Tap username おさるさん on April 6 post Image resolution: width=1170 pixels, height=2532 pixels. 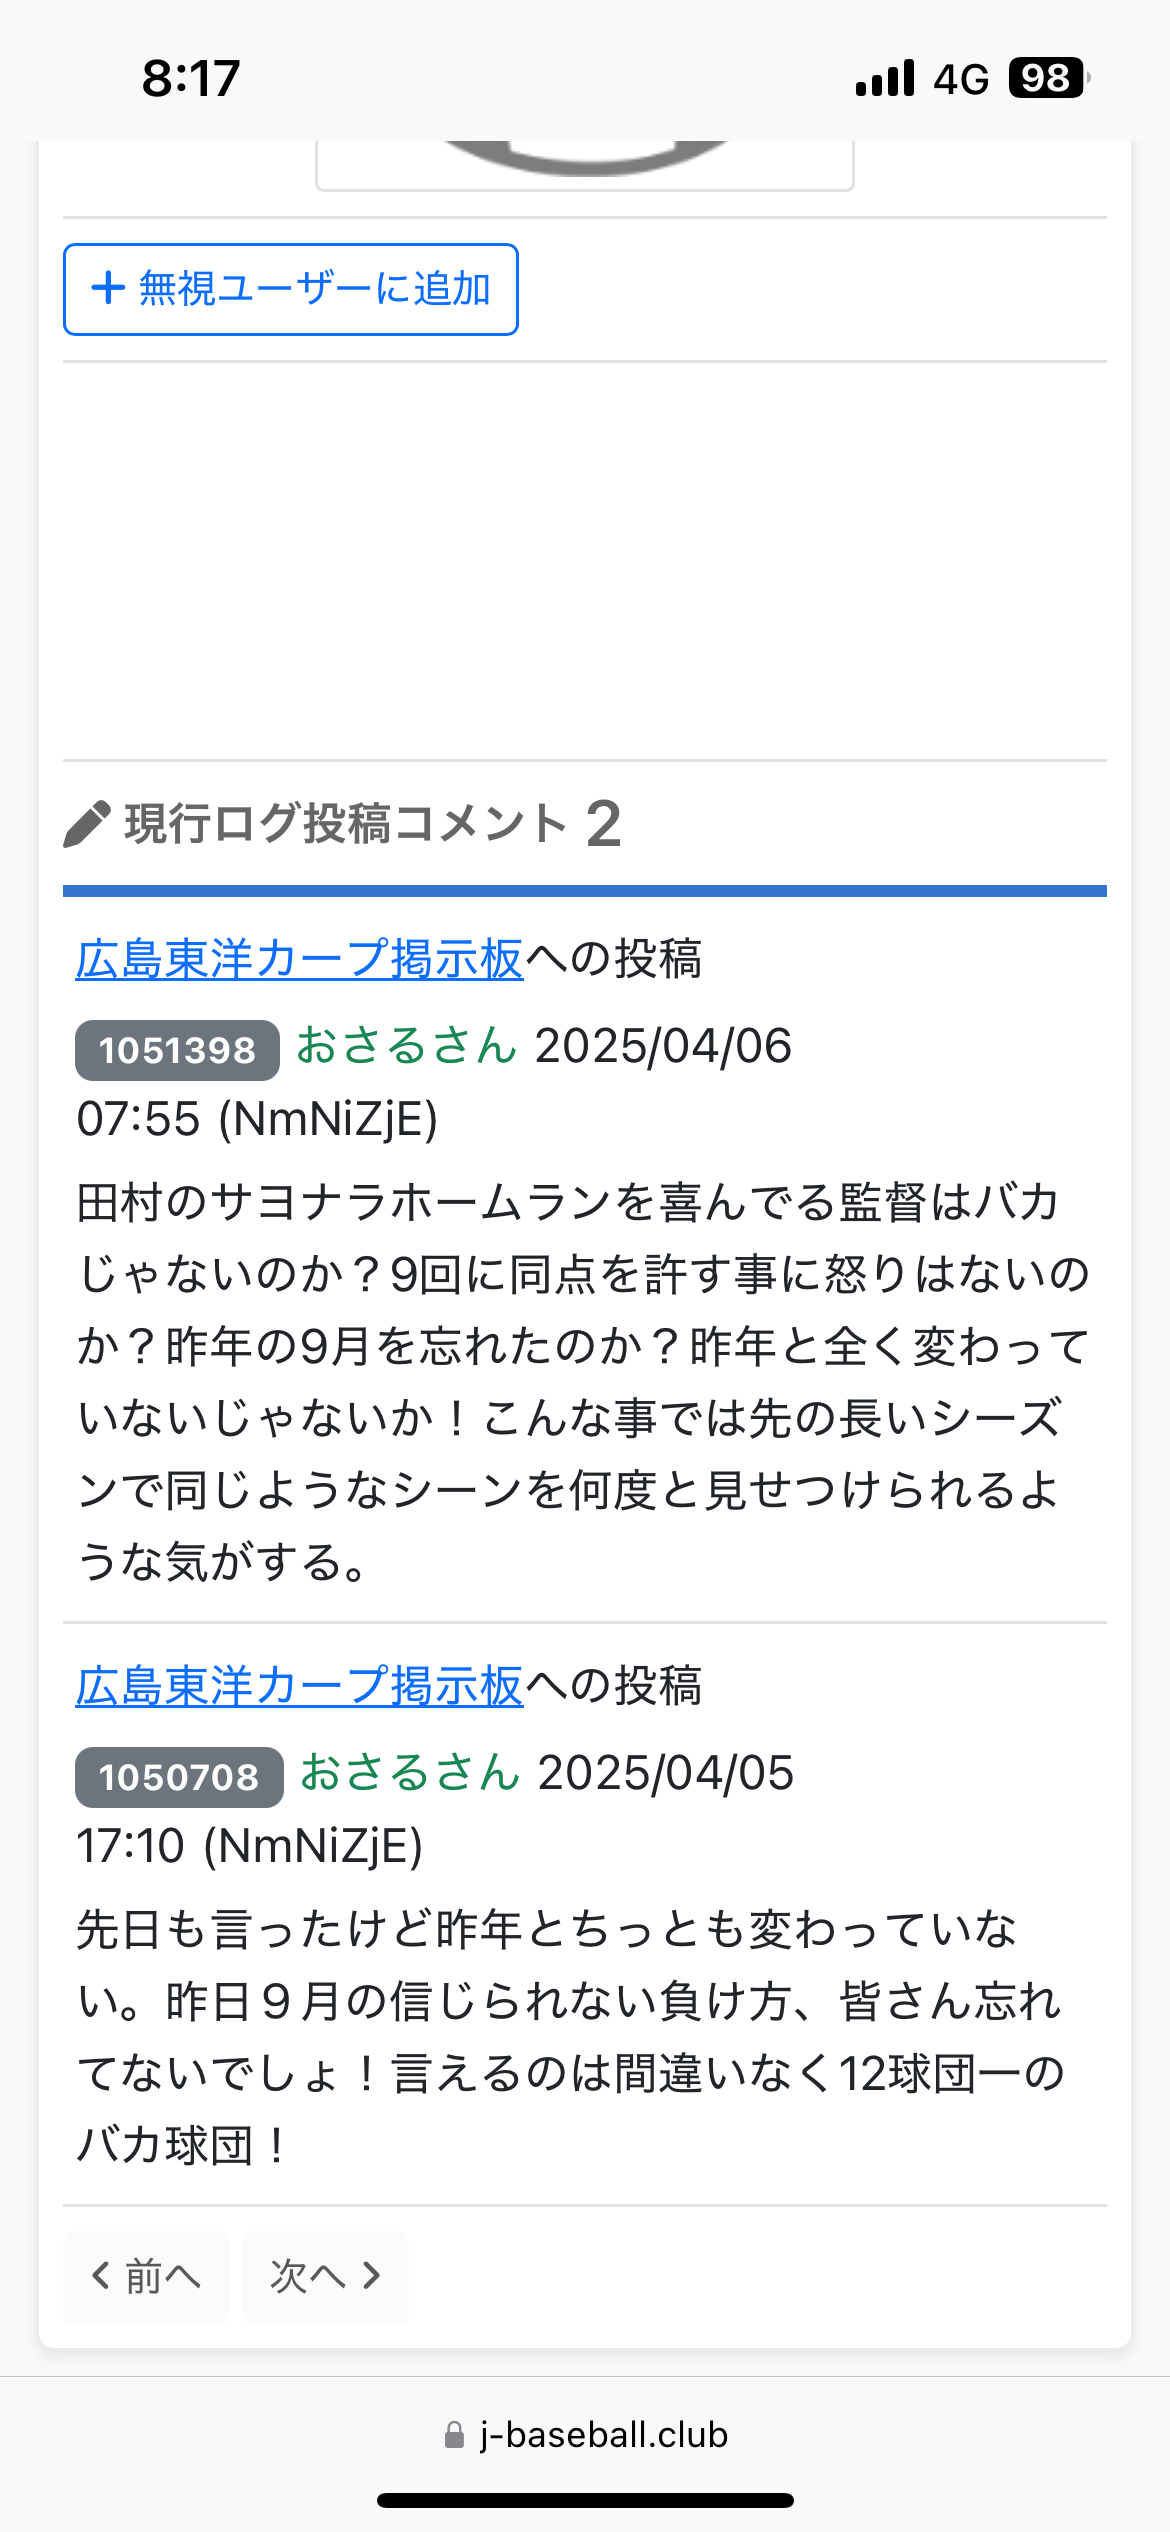click(x=407, y=1046)
